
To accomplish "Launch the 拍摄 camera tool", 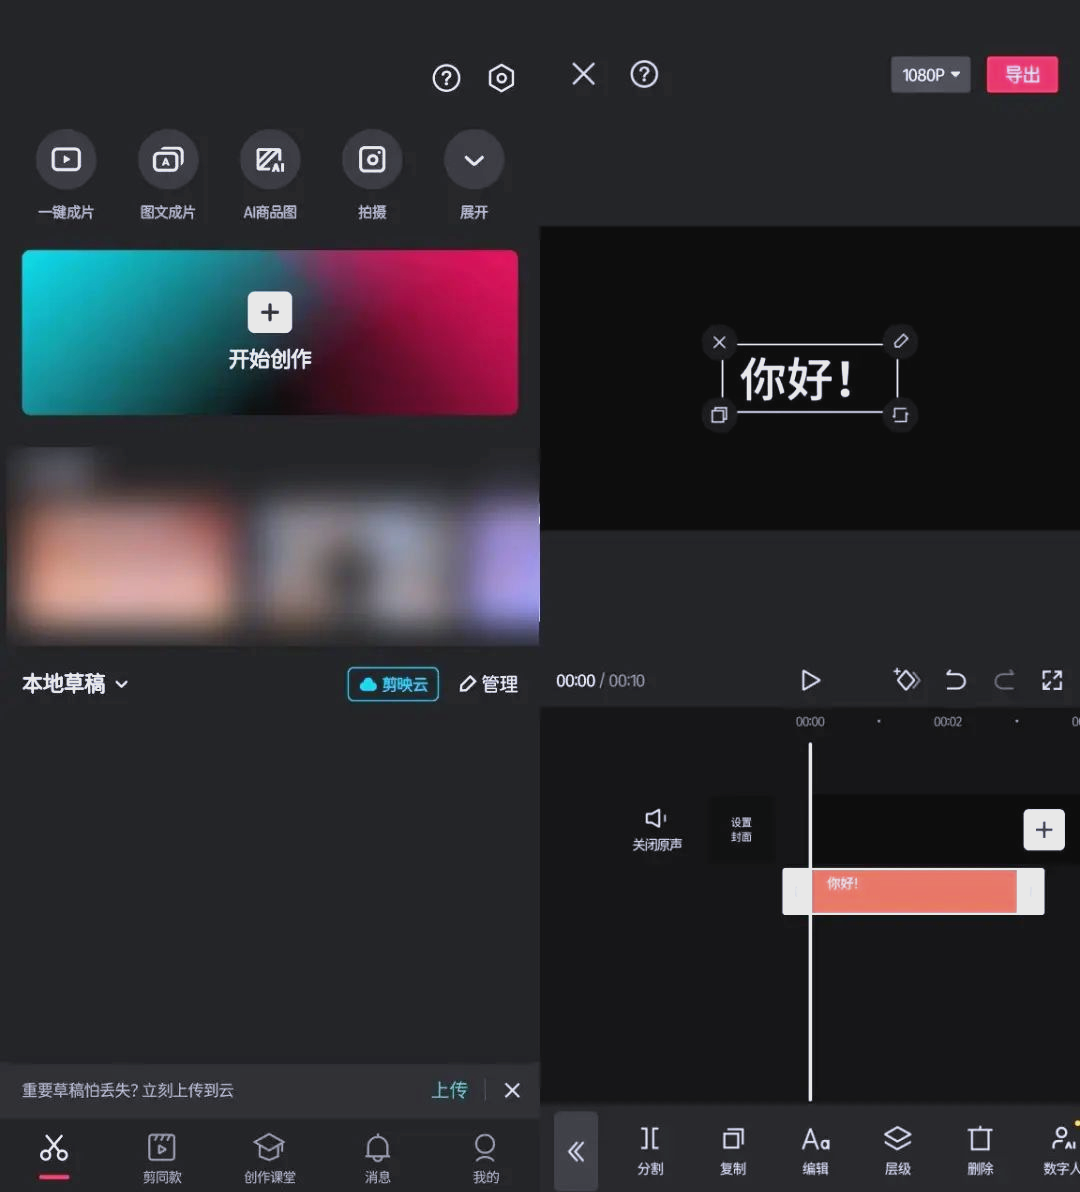I will click(x=372, y=175).
